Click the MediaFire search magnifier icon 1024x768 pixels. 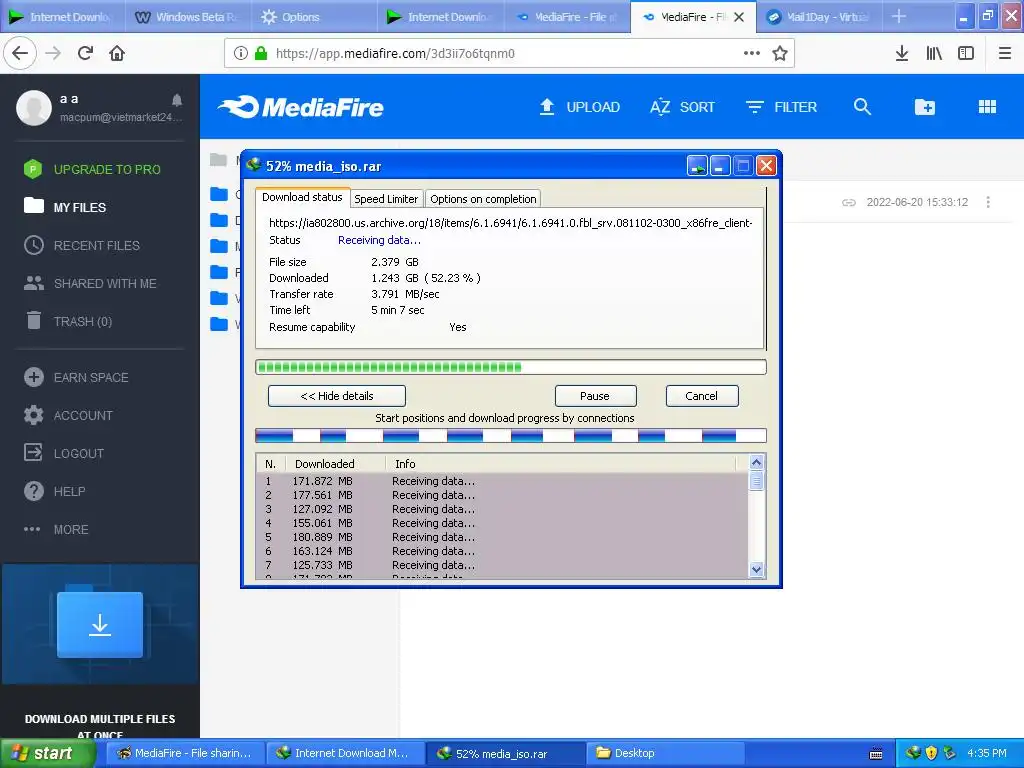point(862,107)
